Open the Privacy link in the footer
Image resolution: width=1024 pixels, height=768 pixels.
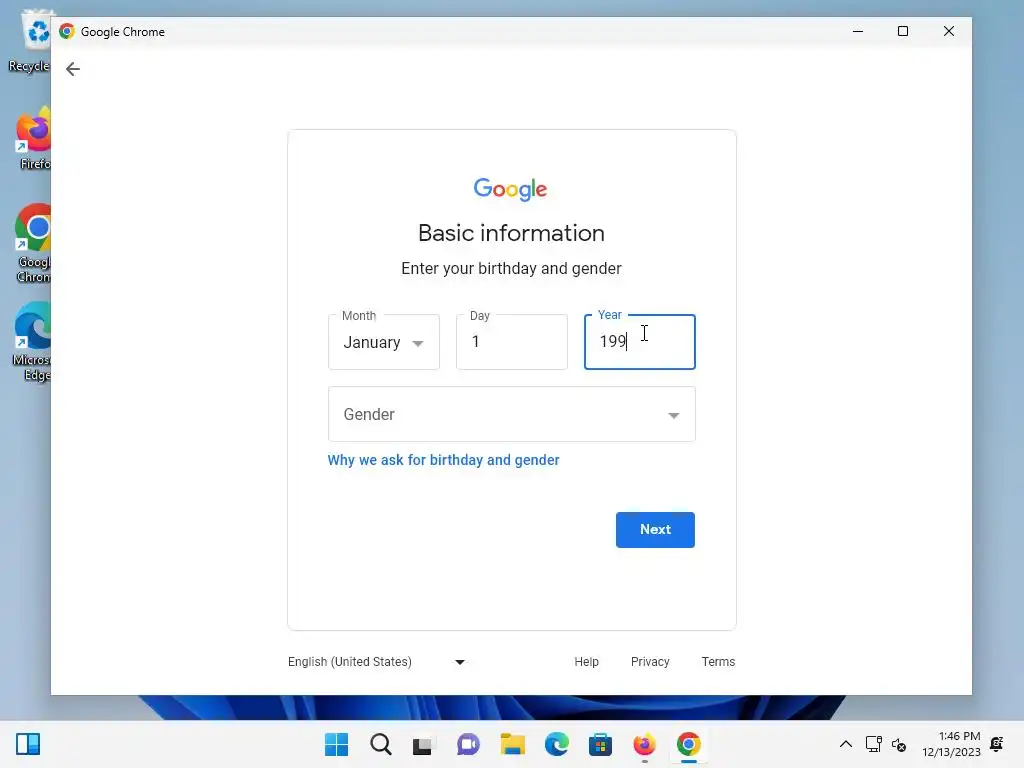(x=650, y=662)
